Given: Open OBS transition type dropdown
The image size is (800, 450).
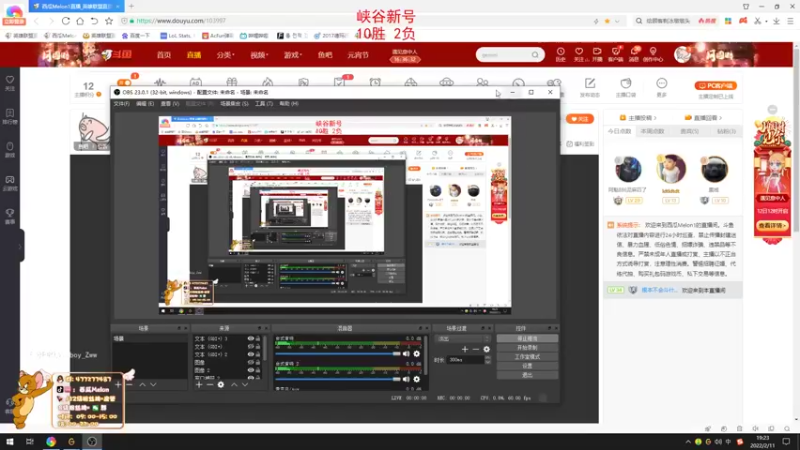Looking at the screenshot, I should coord(462,339).
